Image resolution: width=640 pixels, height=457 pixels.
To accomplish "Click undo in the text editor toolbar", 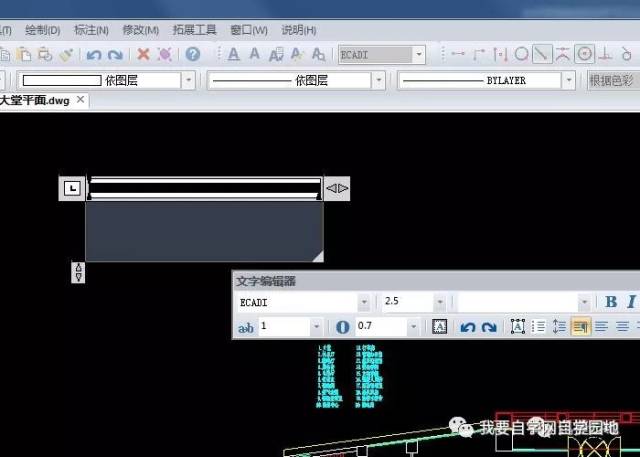I will click(468, 327).
